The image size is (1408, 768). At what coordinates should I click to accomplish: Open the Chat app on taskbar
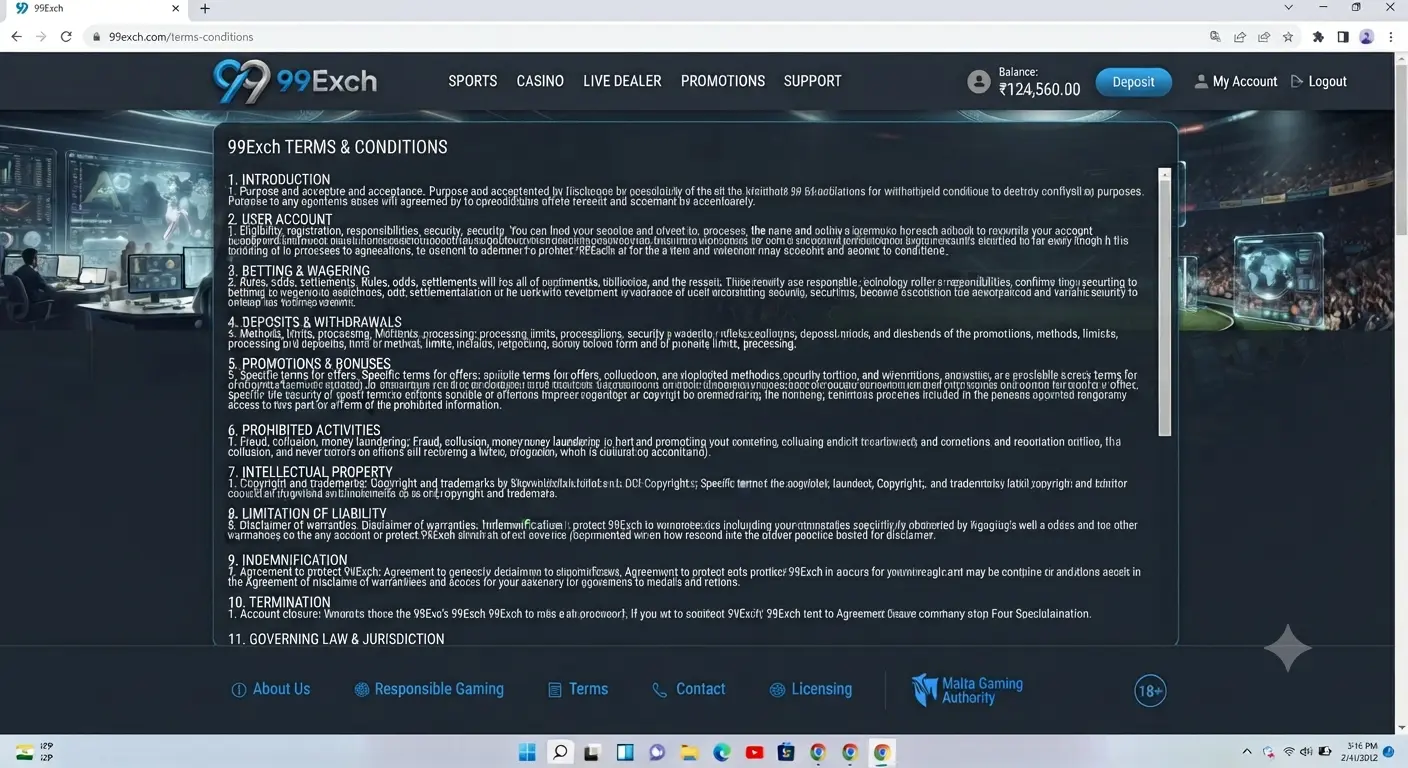(x=657, y=752)
